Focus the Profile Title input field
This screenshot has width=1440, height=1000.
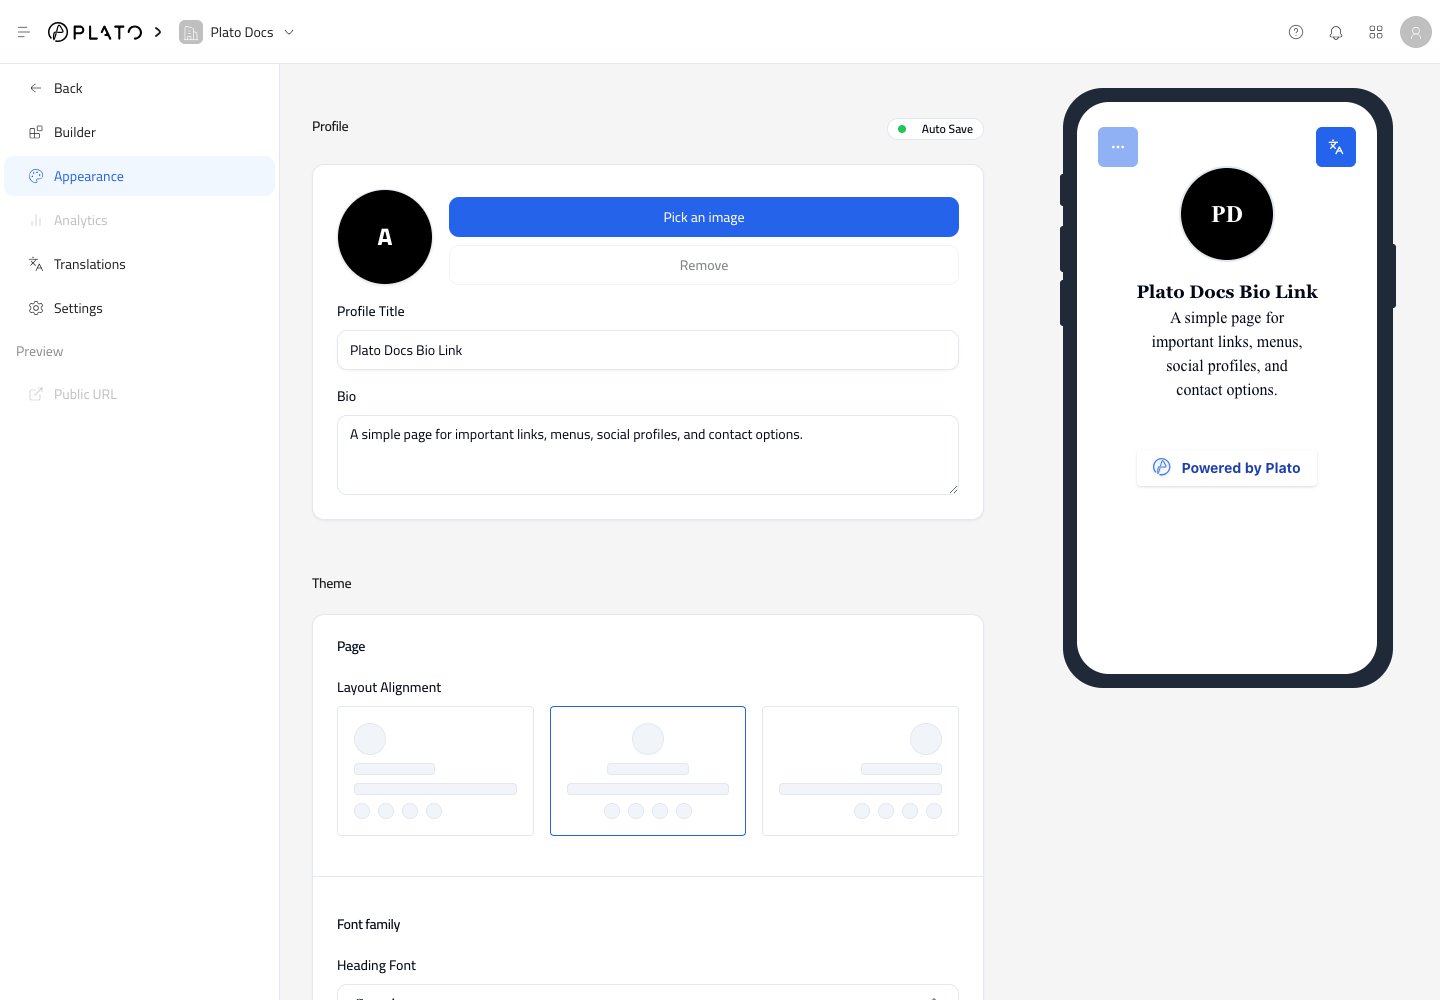click(648, 350)
